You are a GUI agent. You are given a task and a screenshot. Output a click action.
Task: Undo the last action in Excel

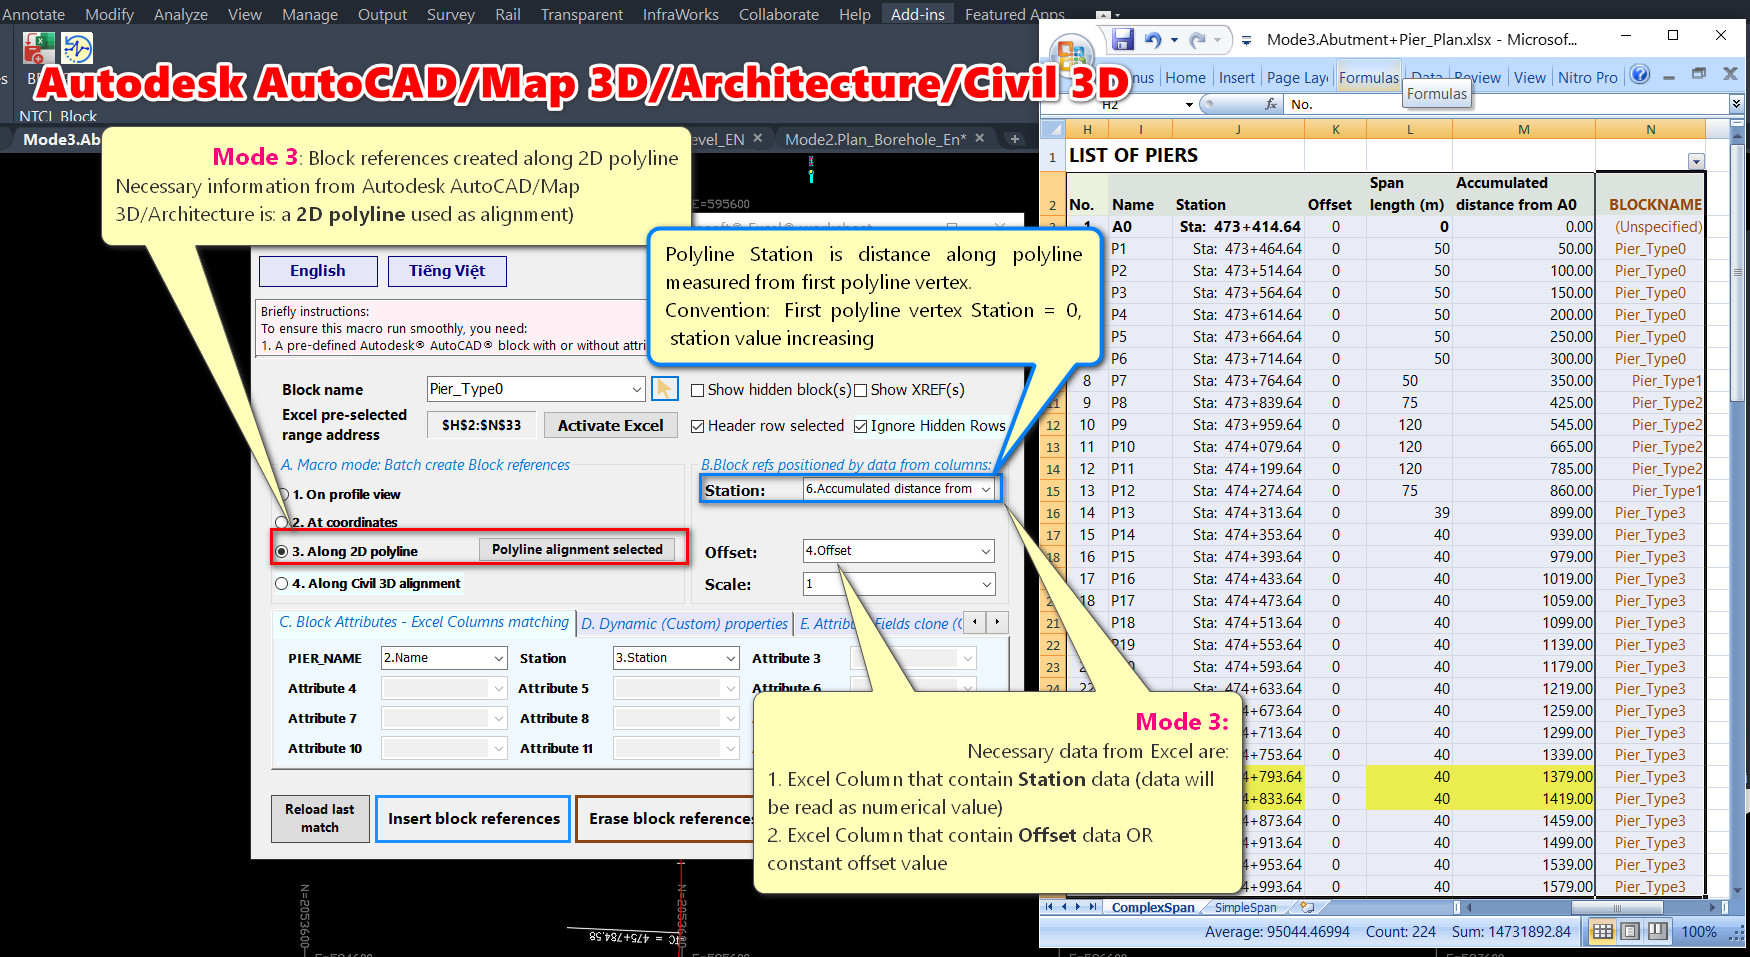(x=1153, y=40)
